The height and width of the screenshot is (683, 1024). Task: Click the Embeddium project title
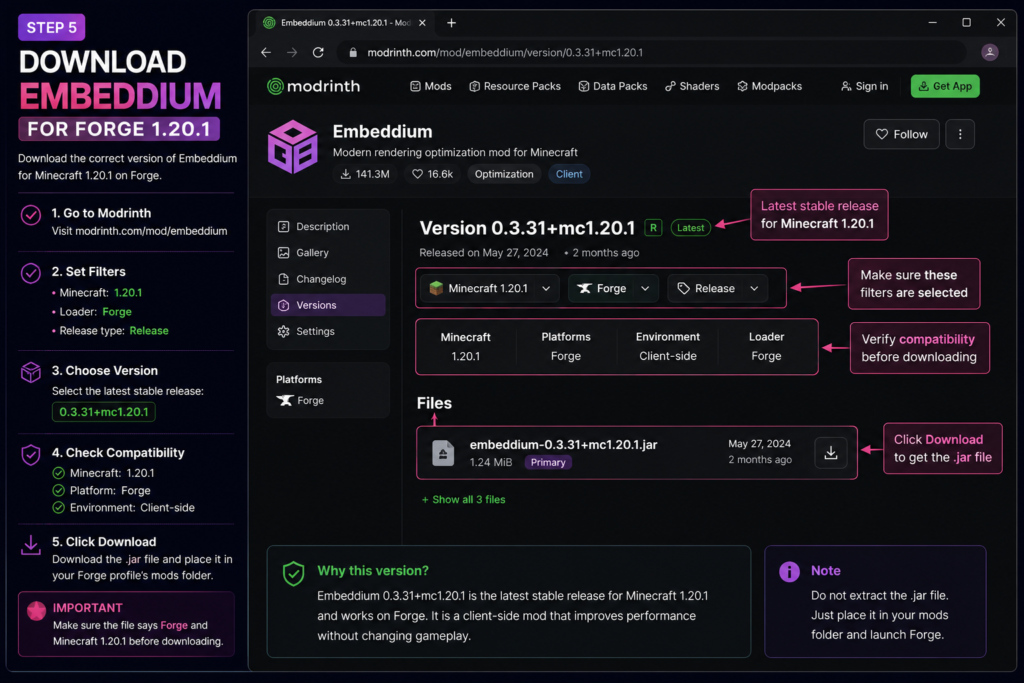coord(382,131)
